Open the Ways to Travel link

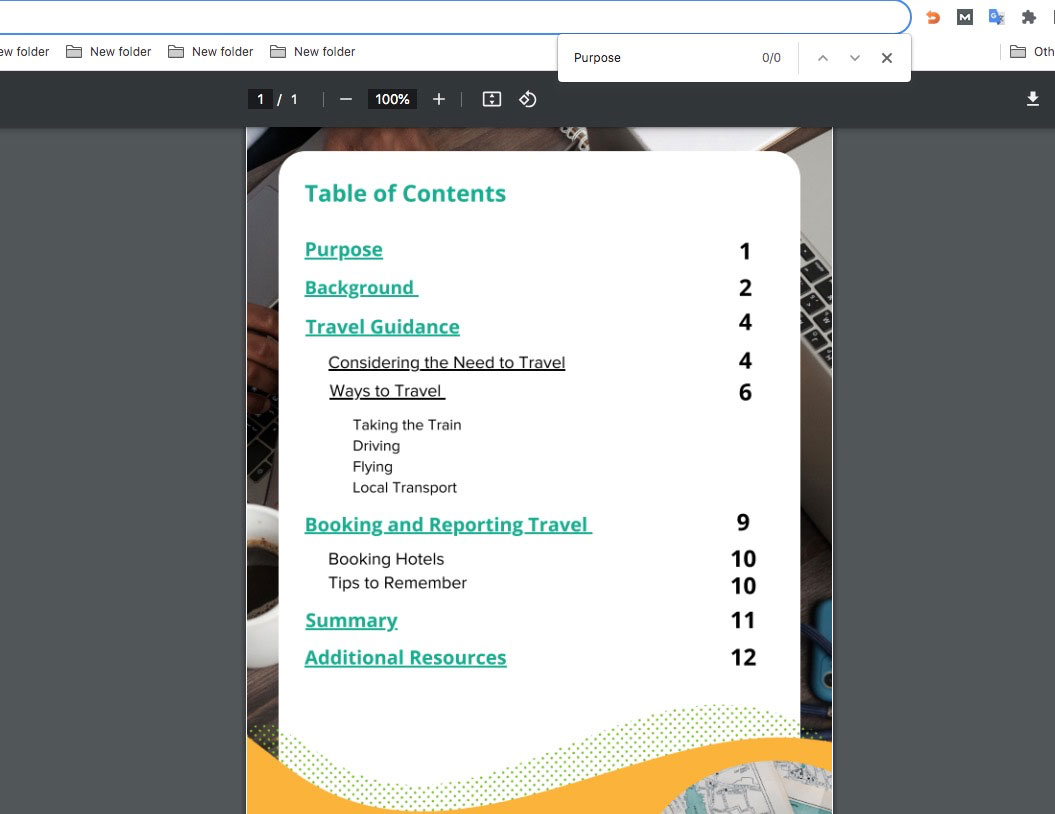(x=387, y=391)
